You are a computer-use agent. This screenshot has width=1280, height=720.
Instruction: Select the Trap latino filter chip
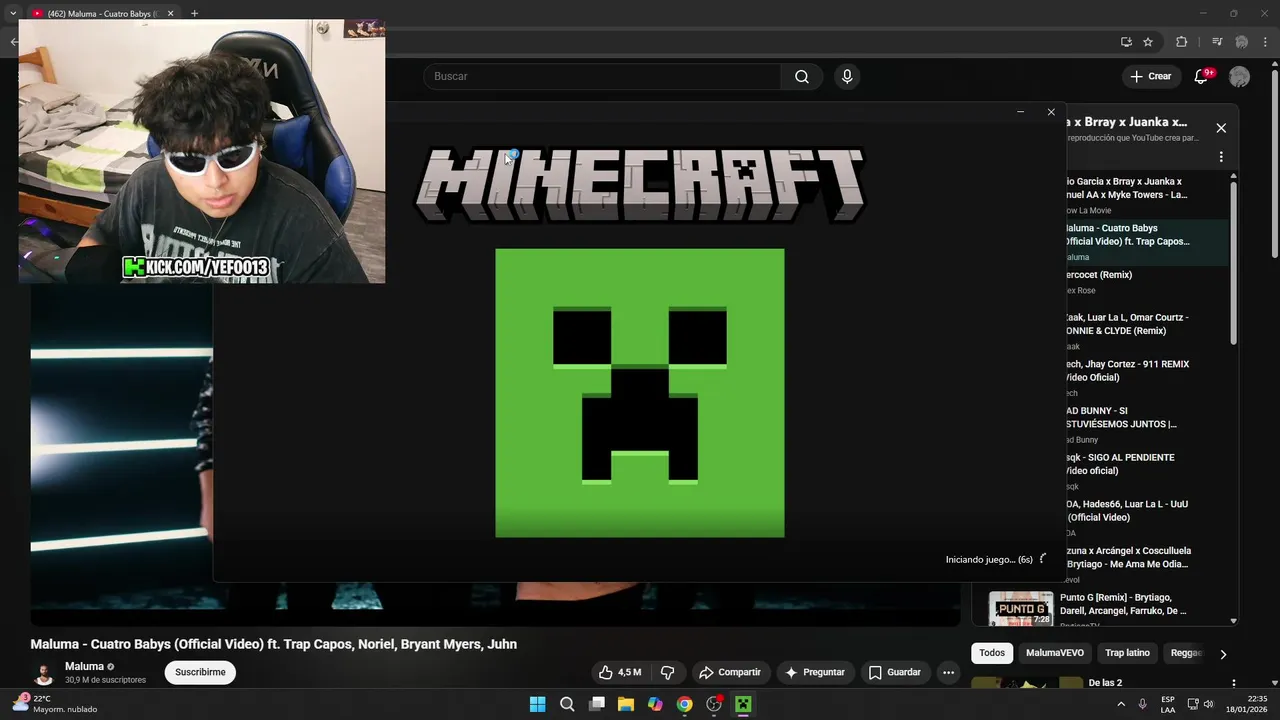(x=1127, y=653)
